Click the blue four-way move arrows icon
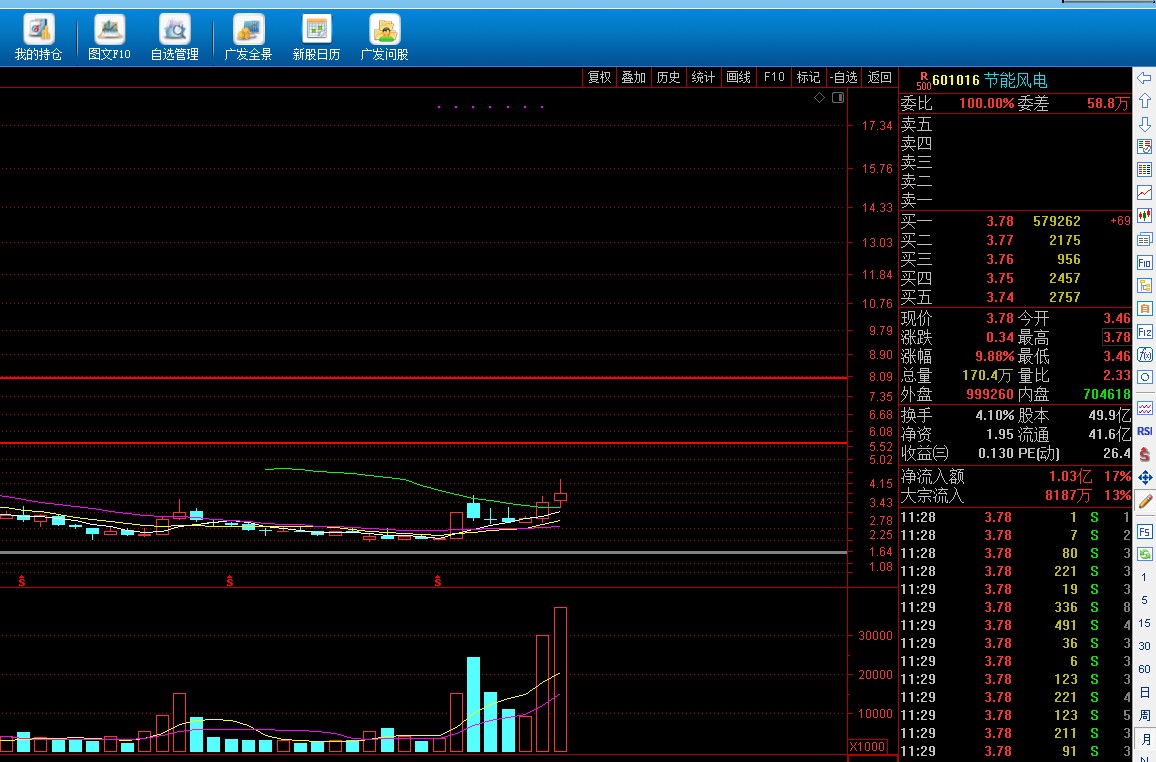Screen dimensions: 1156x762 click(x=1144, y=478)
